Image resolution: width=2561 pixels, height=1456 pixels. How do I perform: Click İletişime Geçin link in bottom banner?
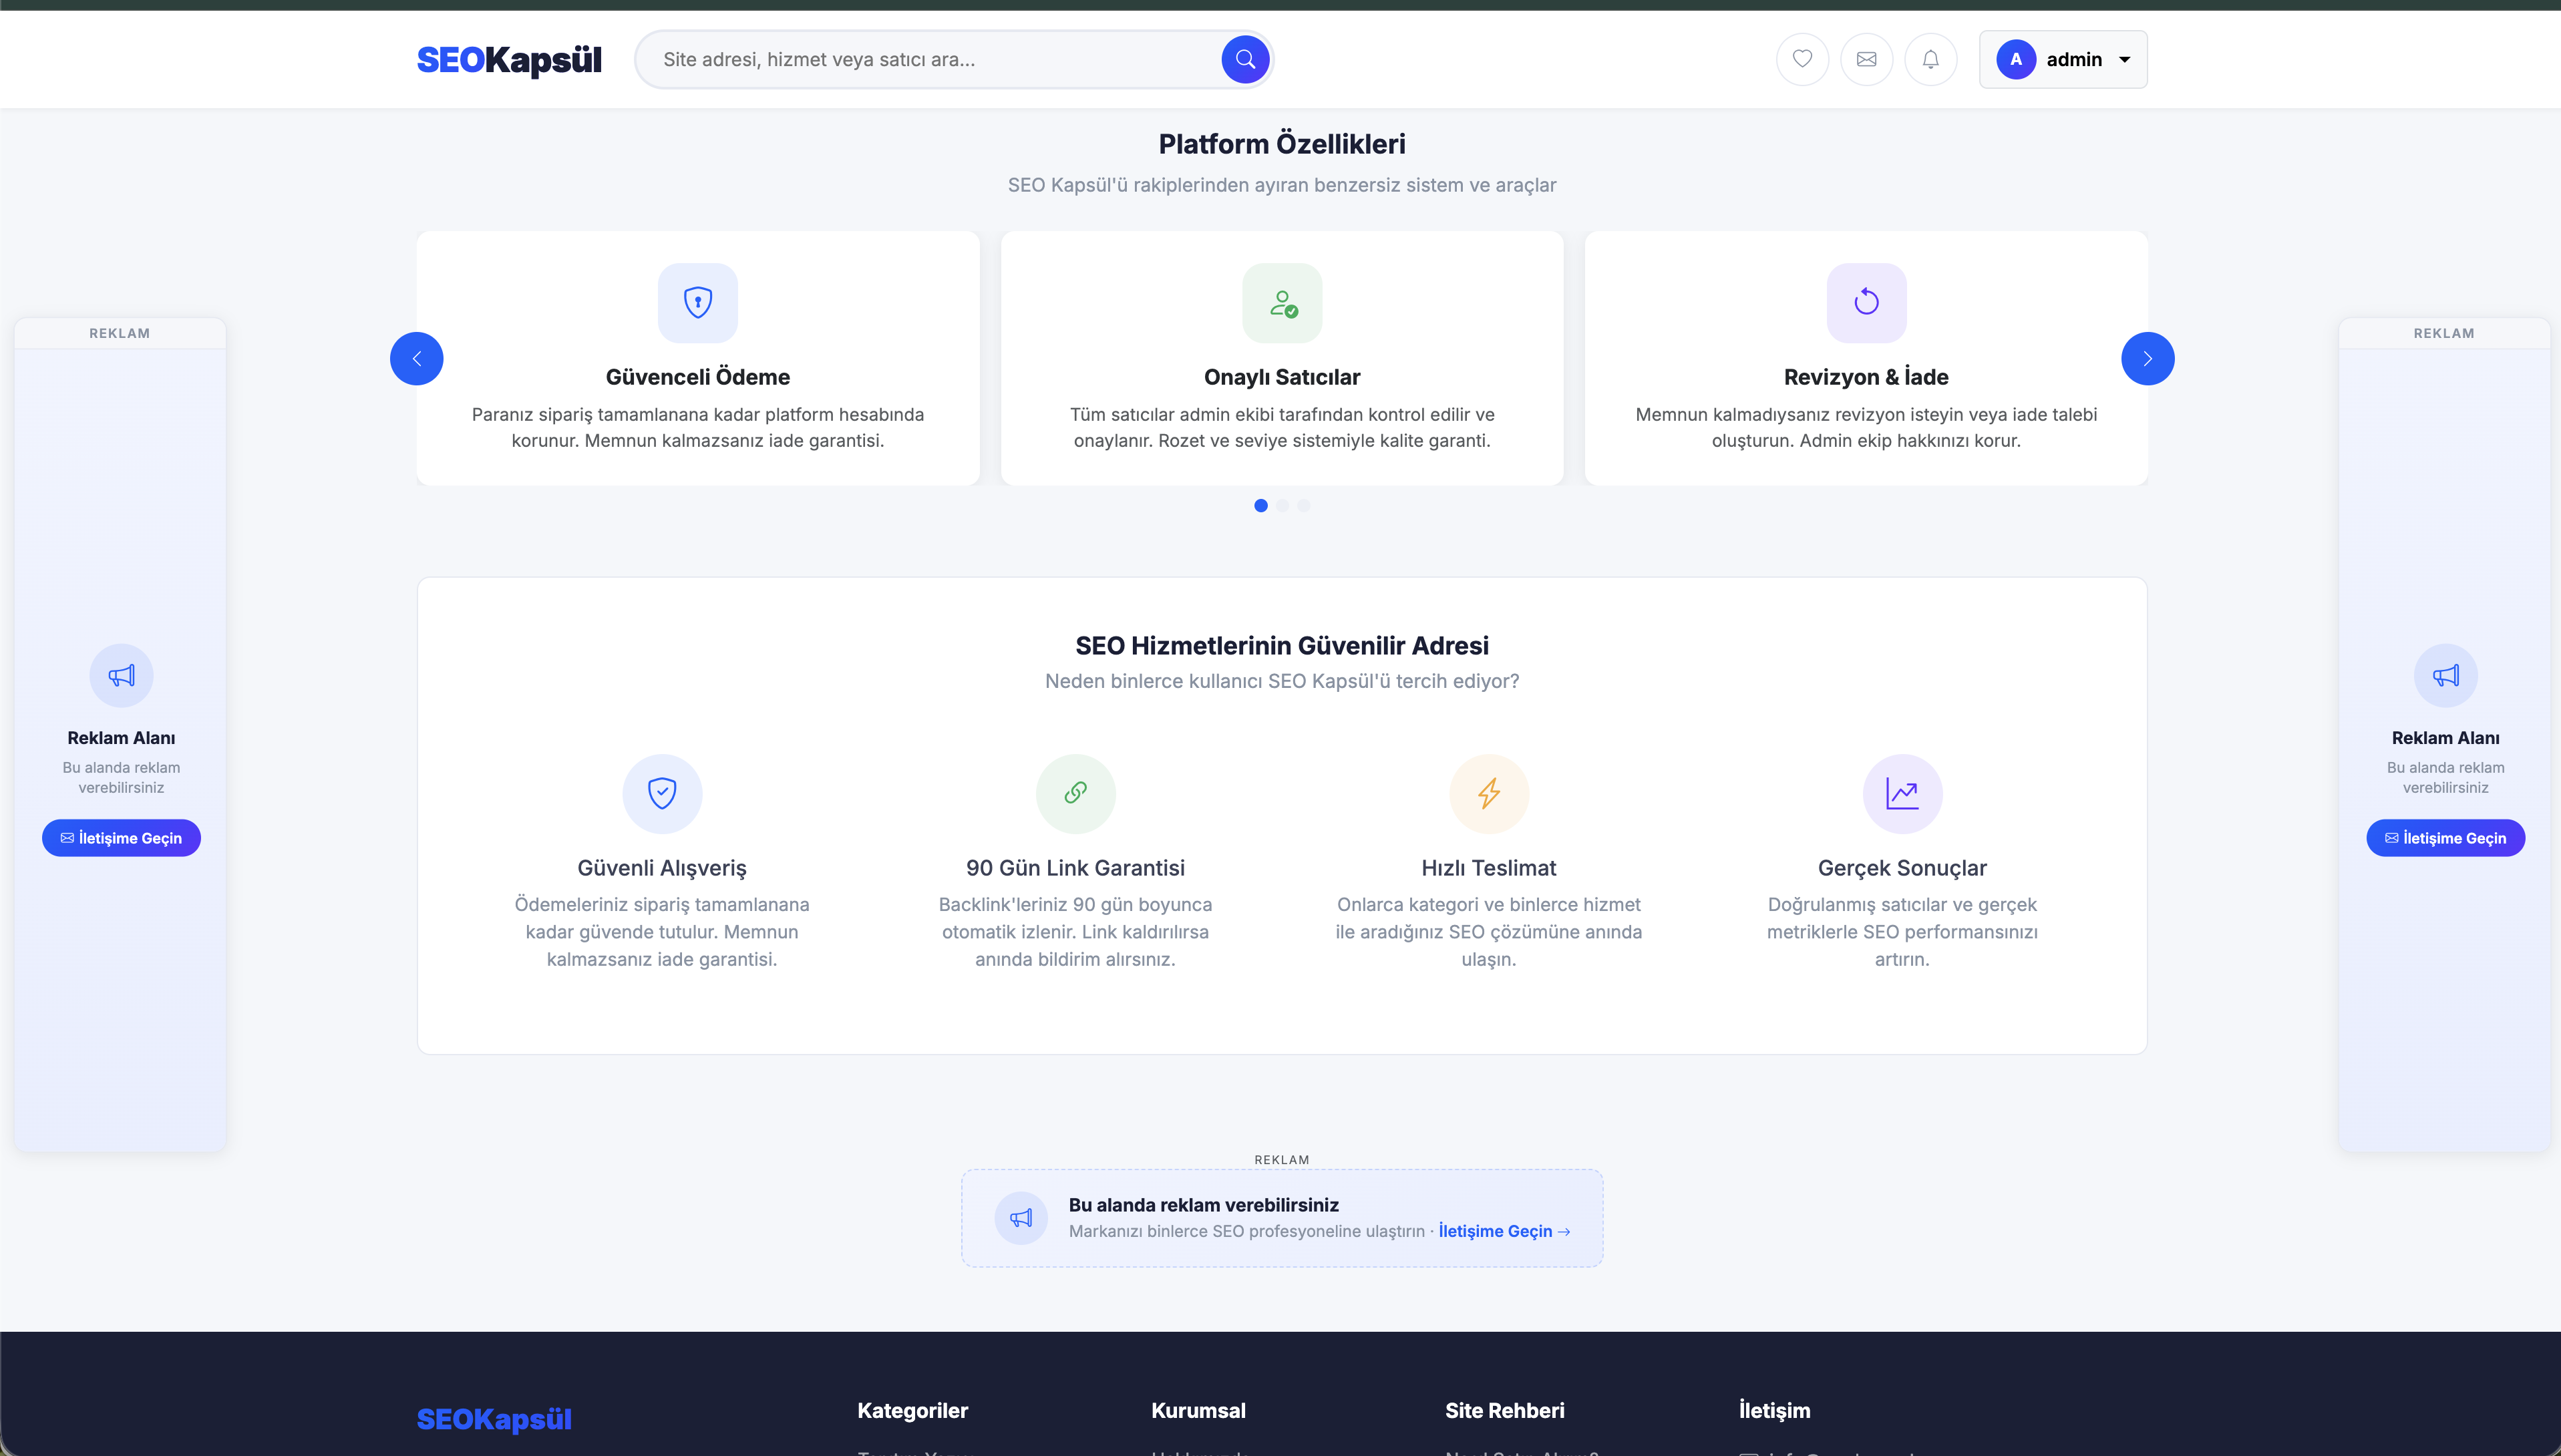[1503, 1231]
